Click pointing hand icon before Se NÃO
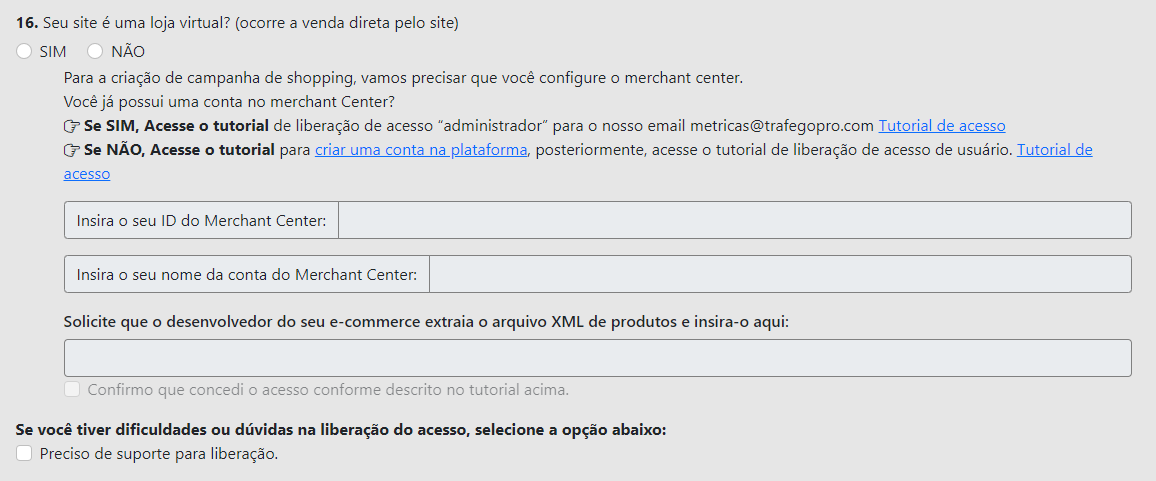Viewport: 1156px width, 481px height. (x=72, y=150)
